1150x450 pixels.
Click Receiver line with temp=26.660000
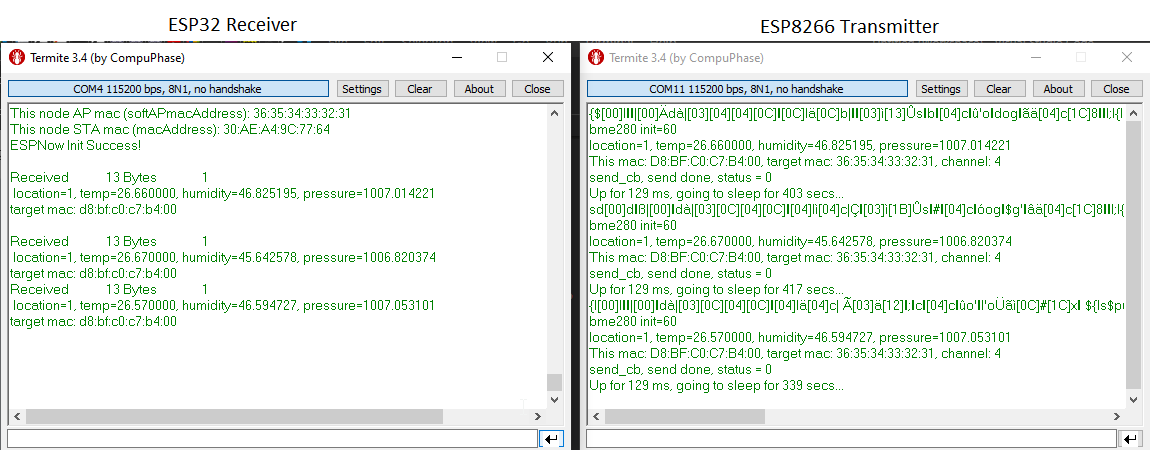224,193
